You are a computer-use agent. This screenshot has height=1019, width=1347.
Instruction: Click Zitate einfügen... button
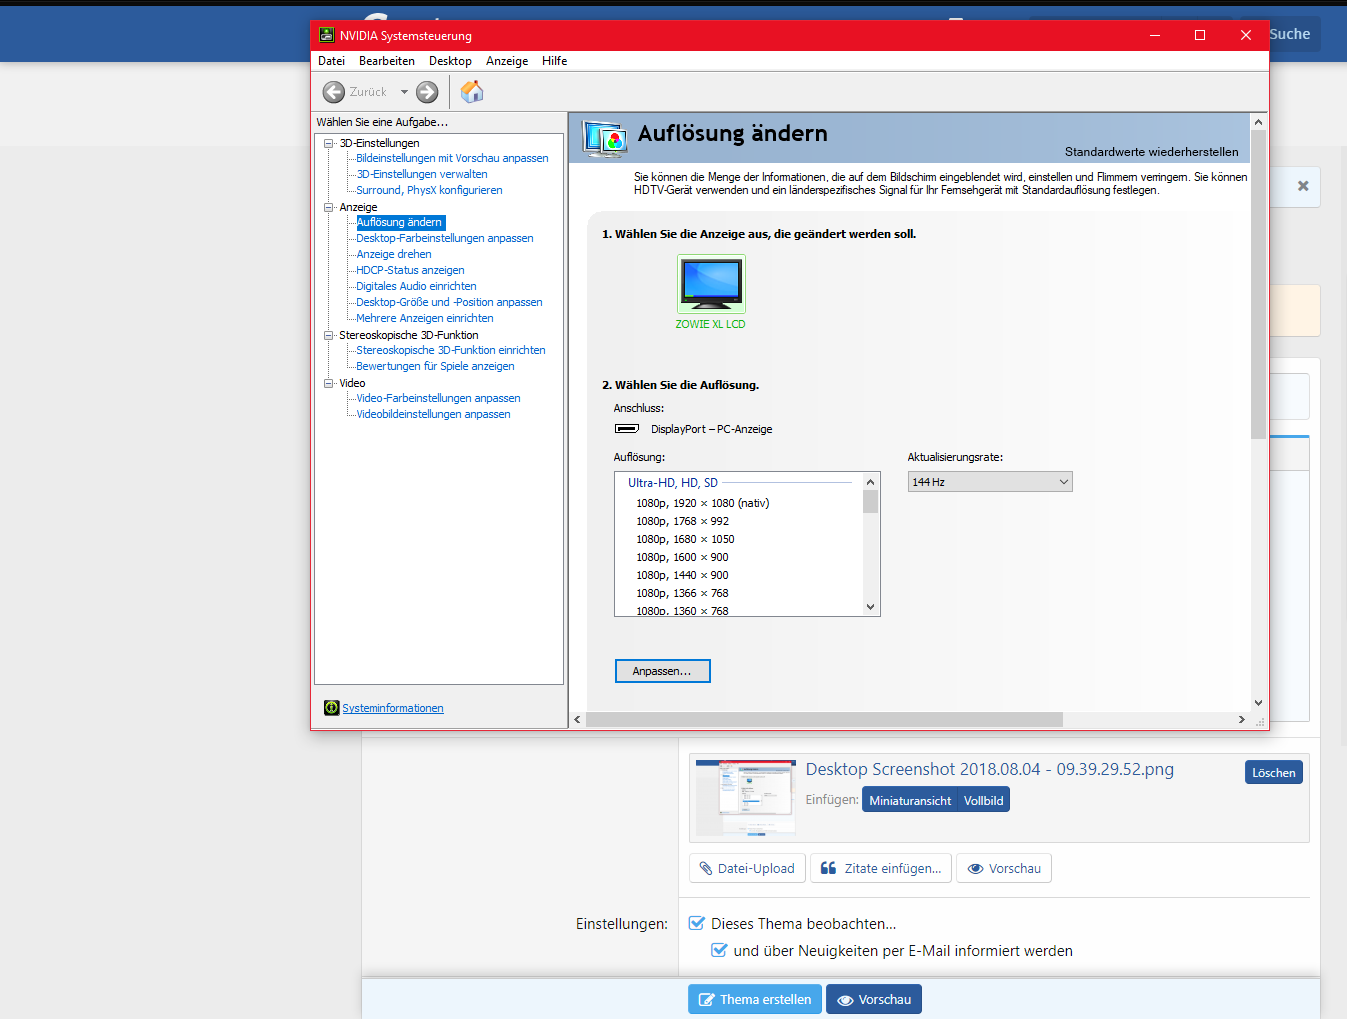(881, 868)
